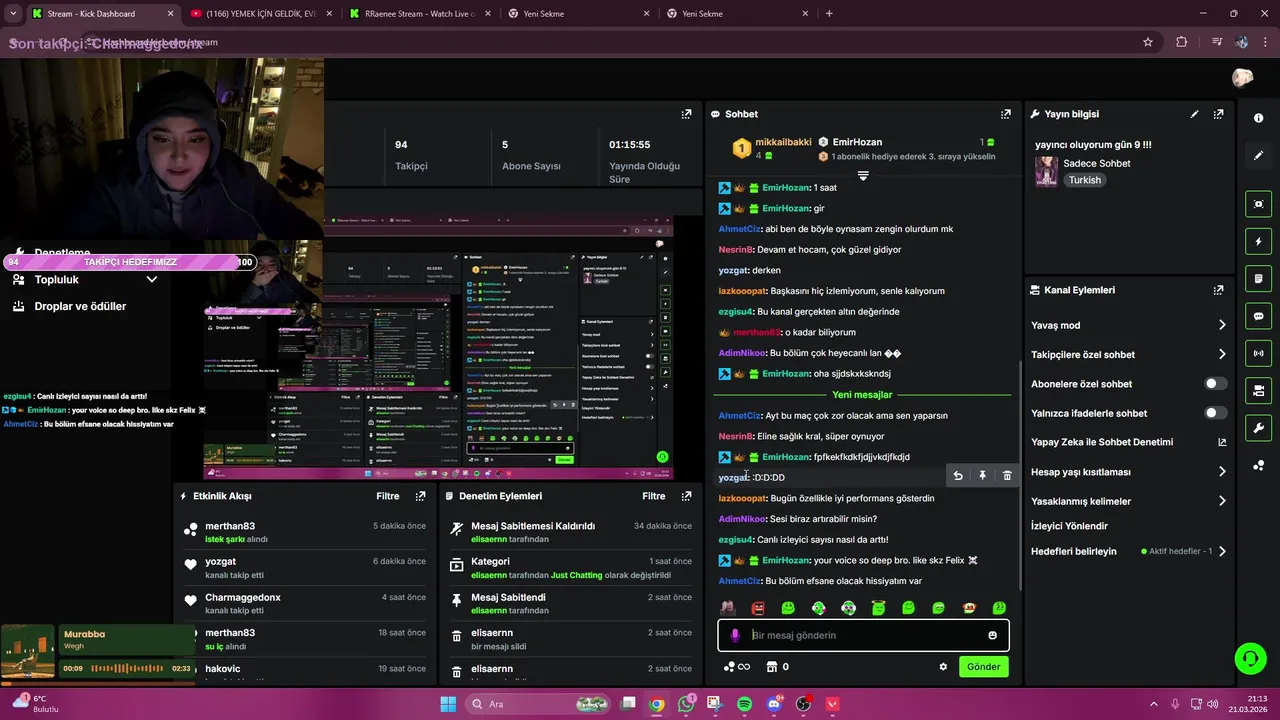The width and height of the screenshot is (1280, 720).
Task: Click the profile avatar at top right
Action: click(x=1243, y=78)
